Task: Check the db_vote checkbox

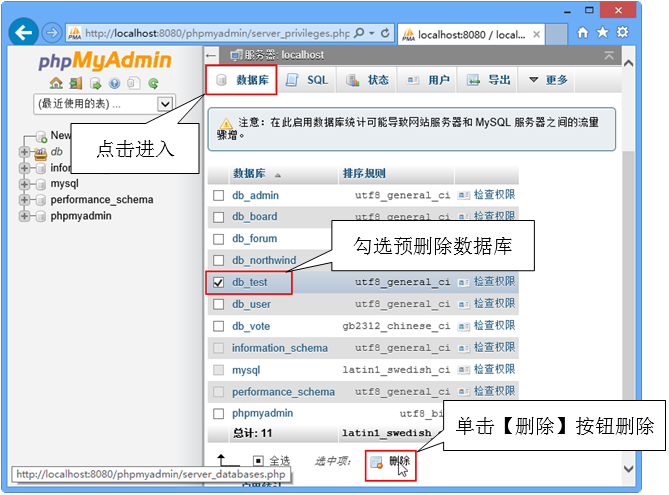Action: [218, 326]
